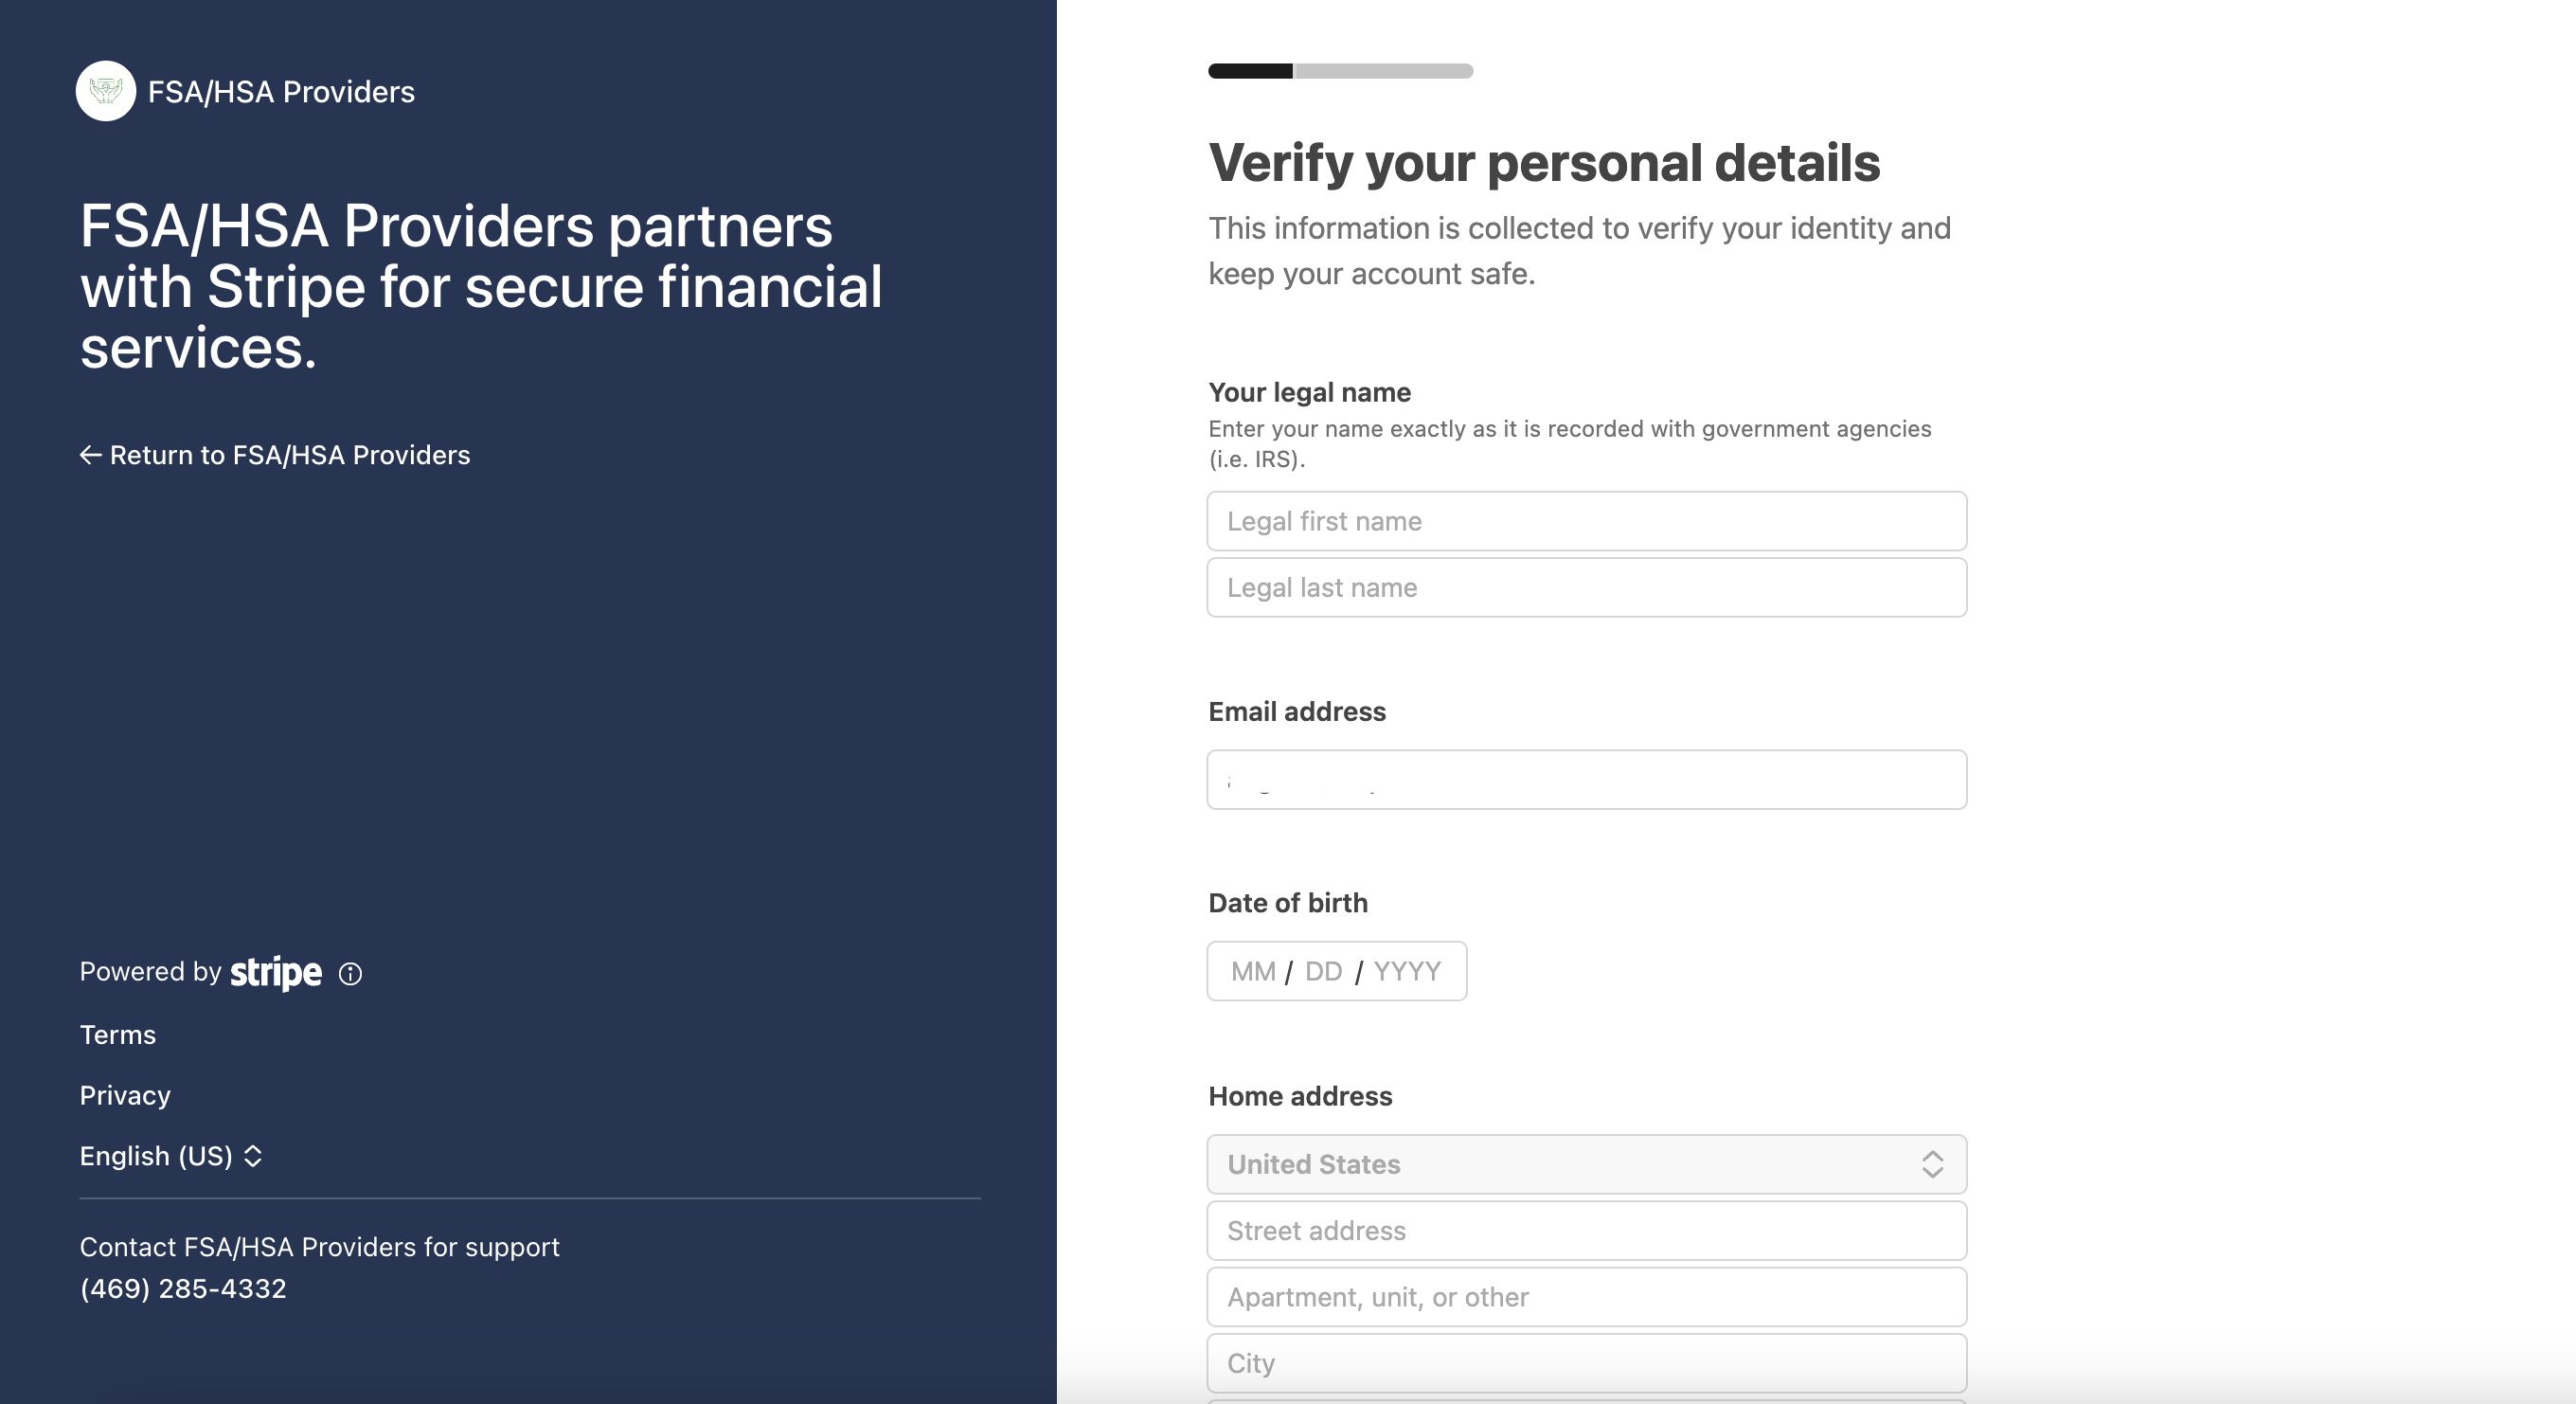Screen dimensions: 2576x1404
Task: Click the onboarding progress bar
Action: [x=1340, y=71]
